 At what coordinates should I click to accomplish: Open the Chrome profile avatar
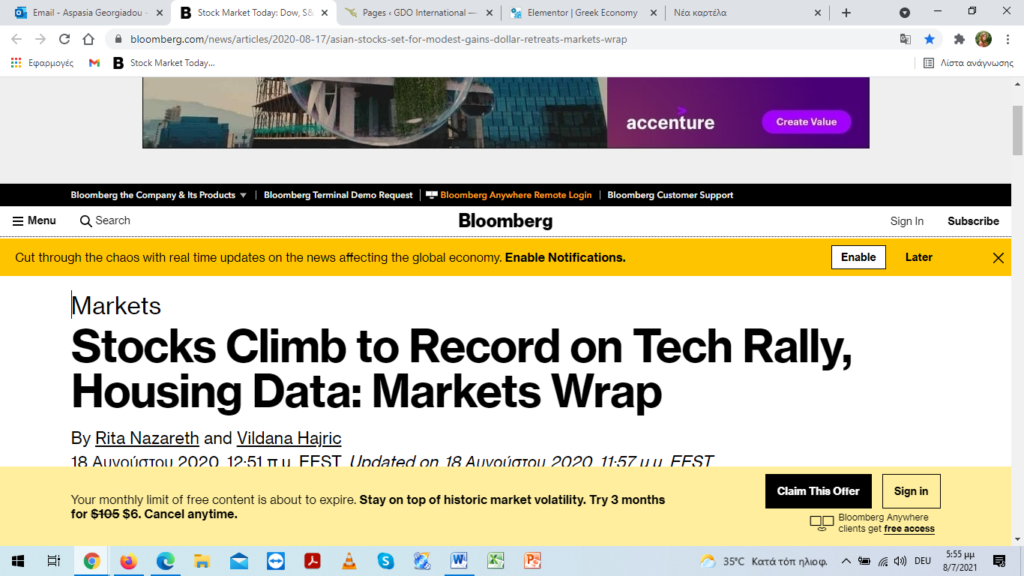click(x=984, y=39)
